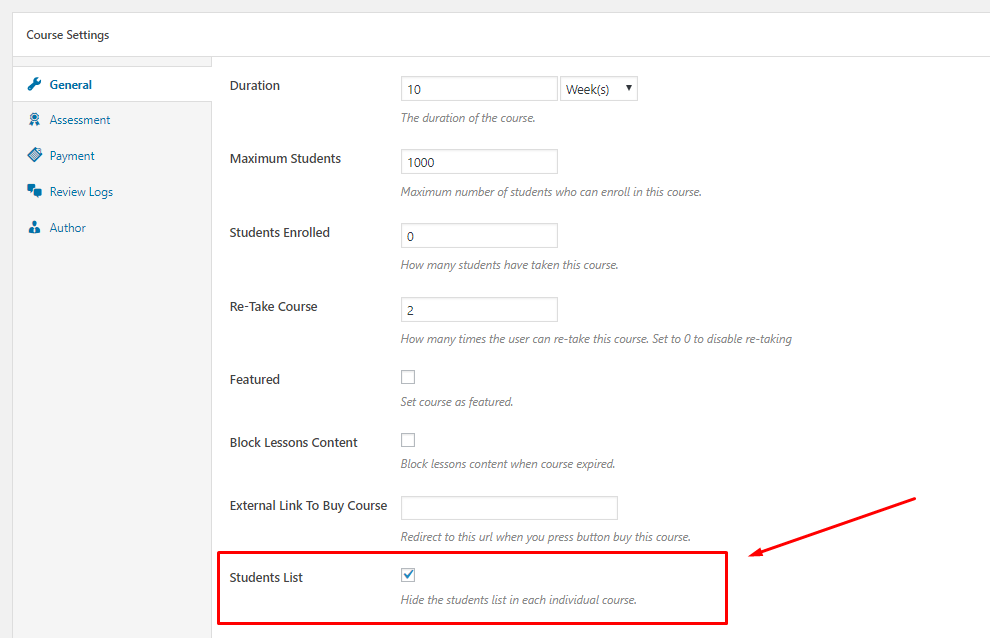Image resolution: width=990 pixels, height=638 pixels.
Task: Open the Assessment settings tab
Action: pyautogui.click(x=80, y=120)
